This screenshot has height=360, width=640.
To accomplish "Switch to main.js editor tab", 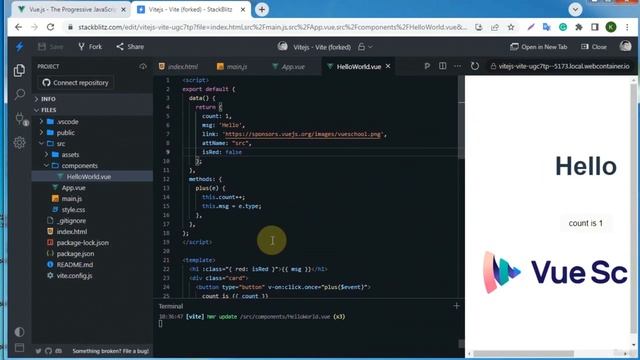I will 232,67.
